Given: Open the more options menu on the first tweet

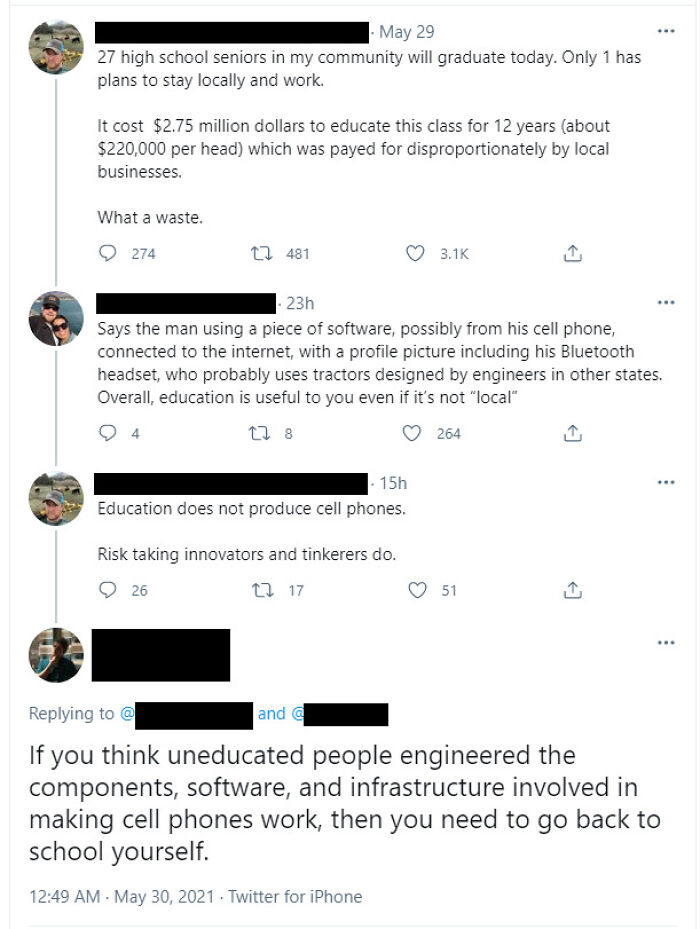Looking at the screenshot, I should pos(666,30).
